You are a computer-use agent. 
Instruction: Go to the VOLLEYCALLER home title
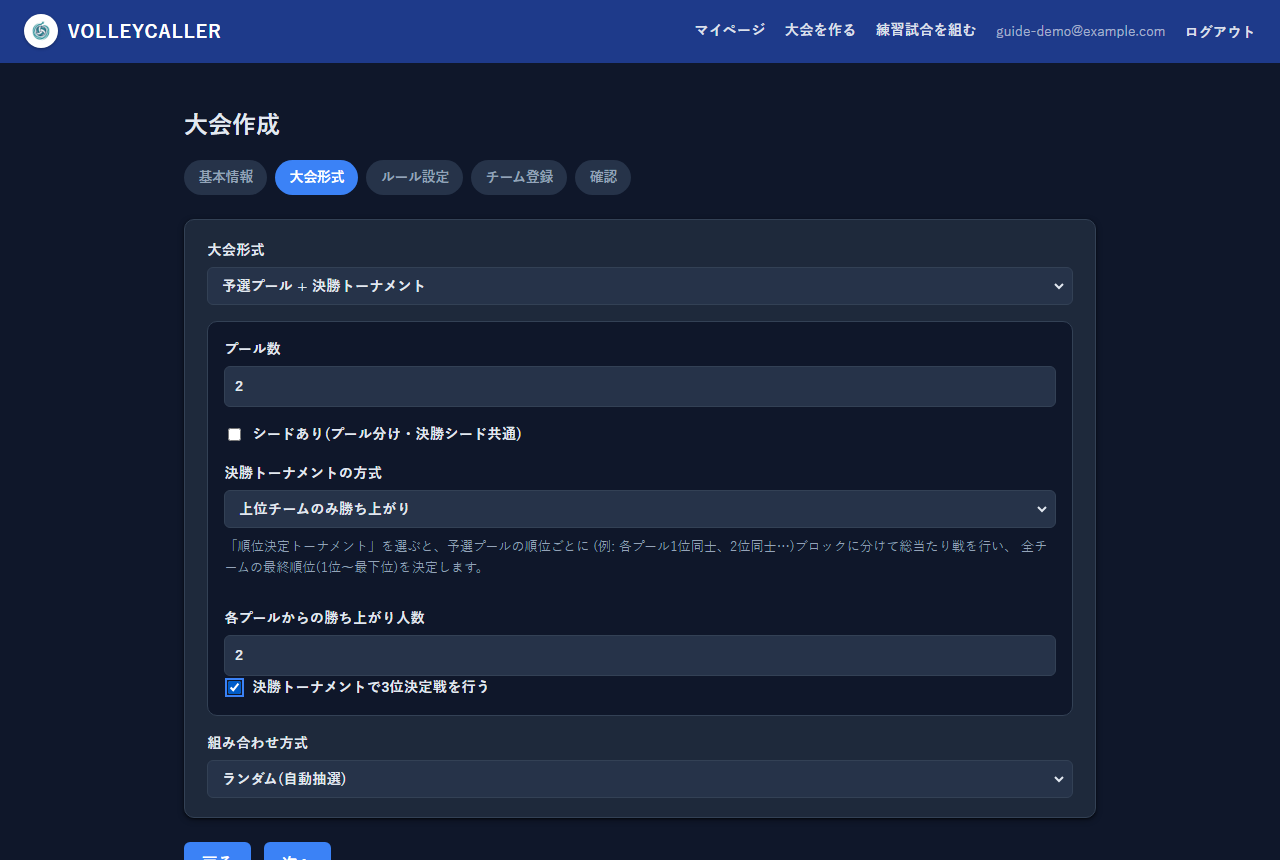(144, 31)
